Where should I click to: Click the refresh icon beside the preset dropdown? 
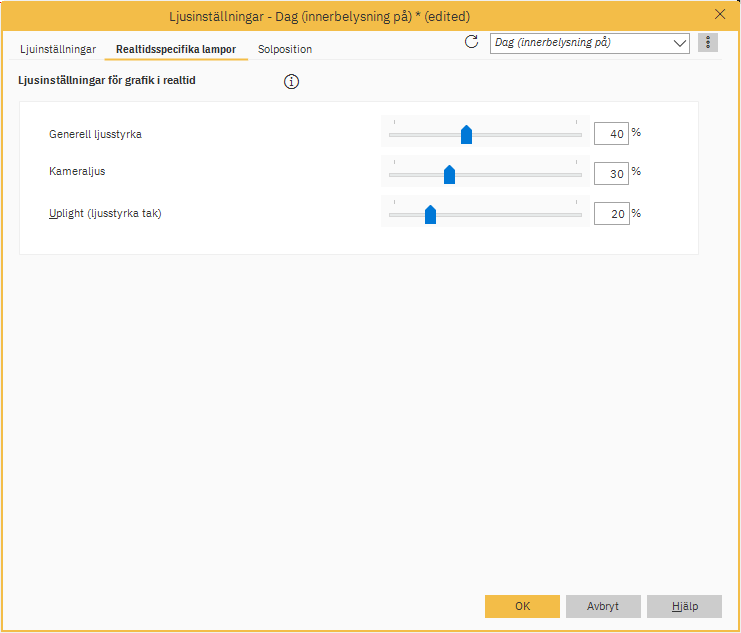472,42
